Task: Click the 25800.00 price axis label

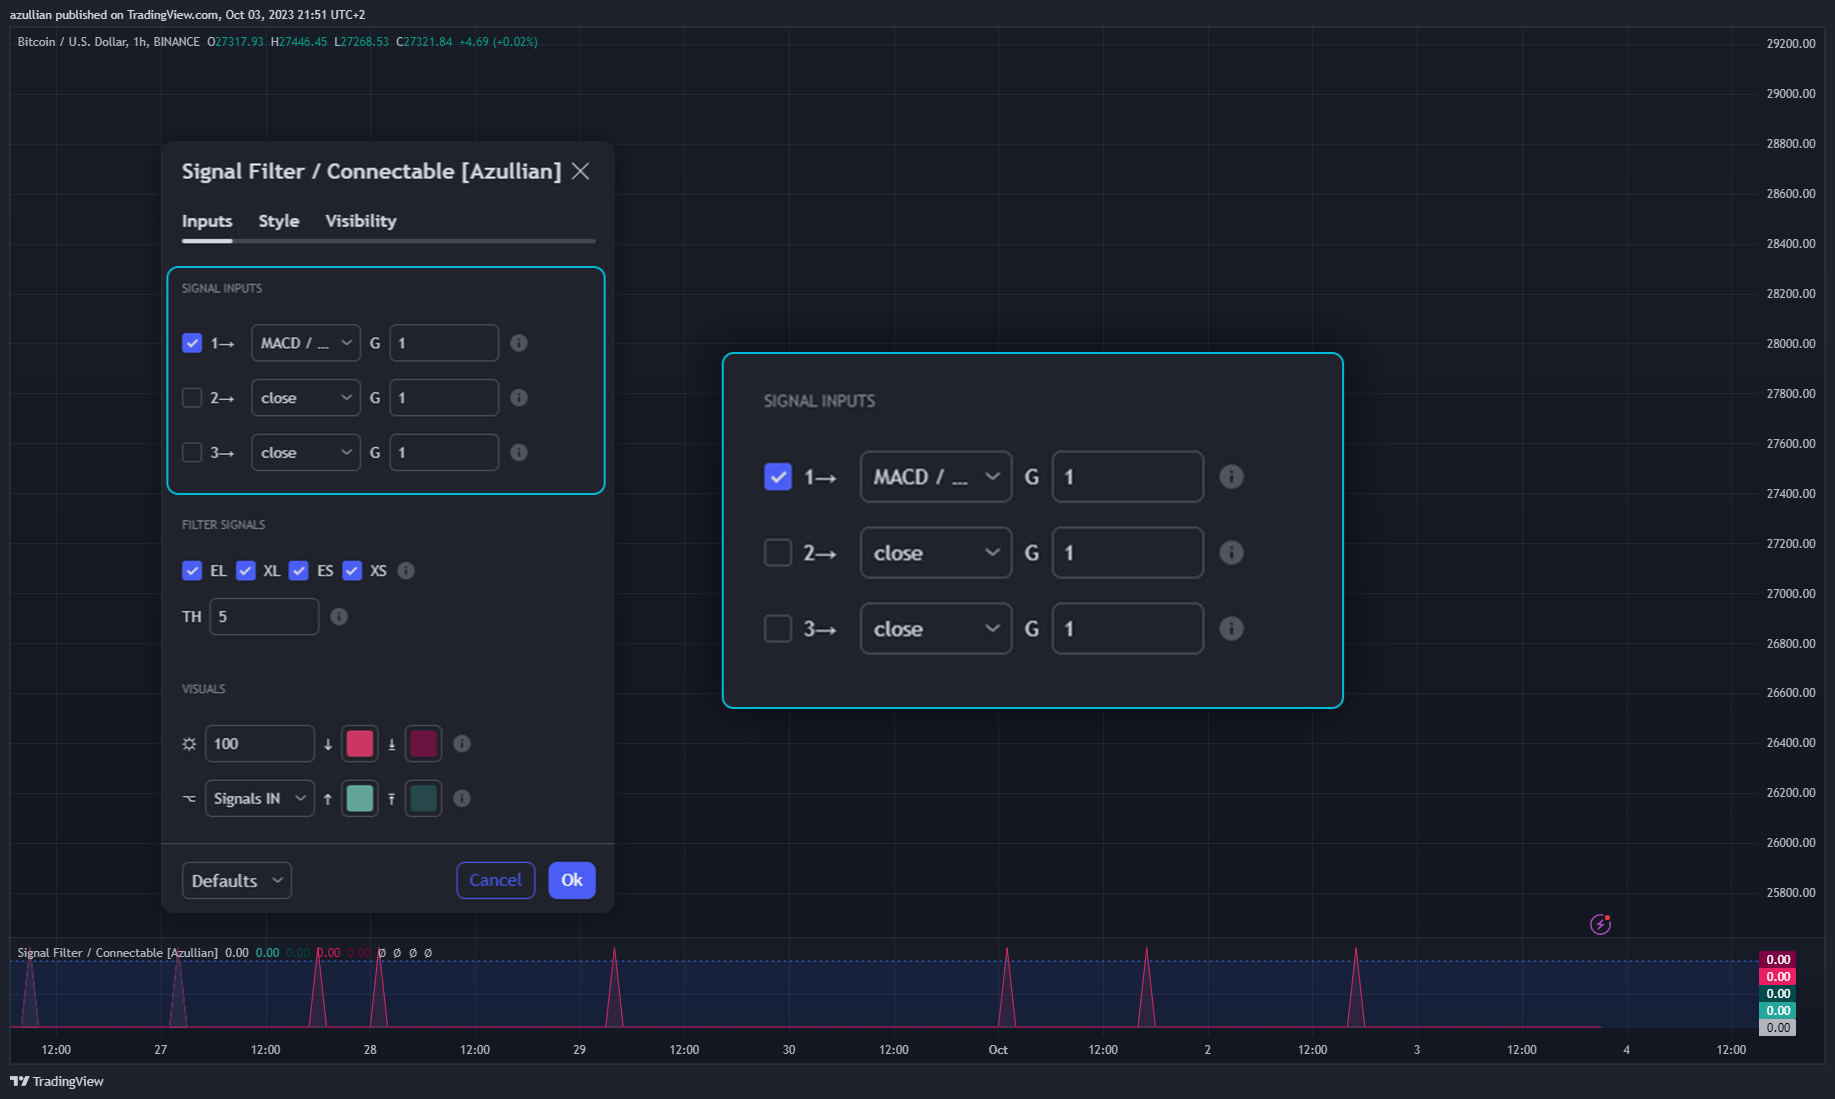Action: (x=1791, y=893)
